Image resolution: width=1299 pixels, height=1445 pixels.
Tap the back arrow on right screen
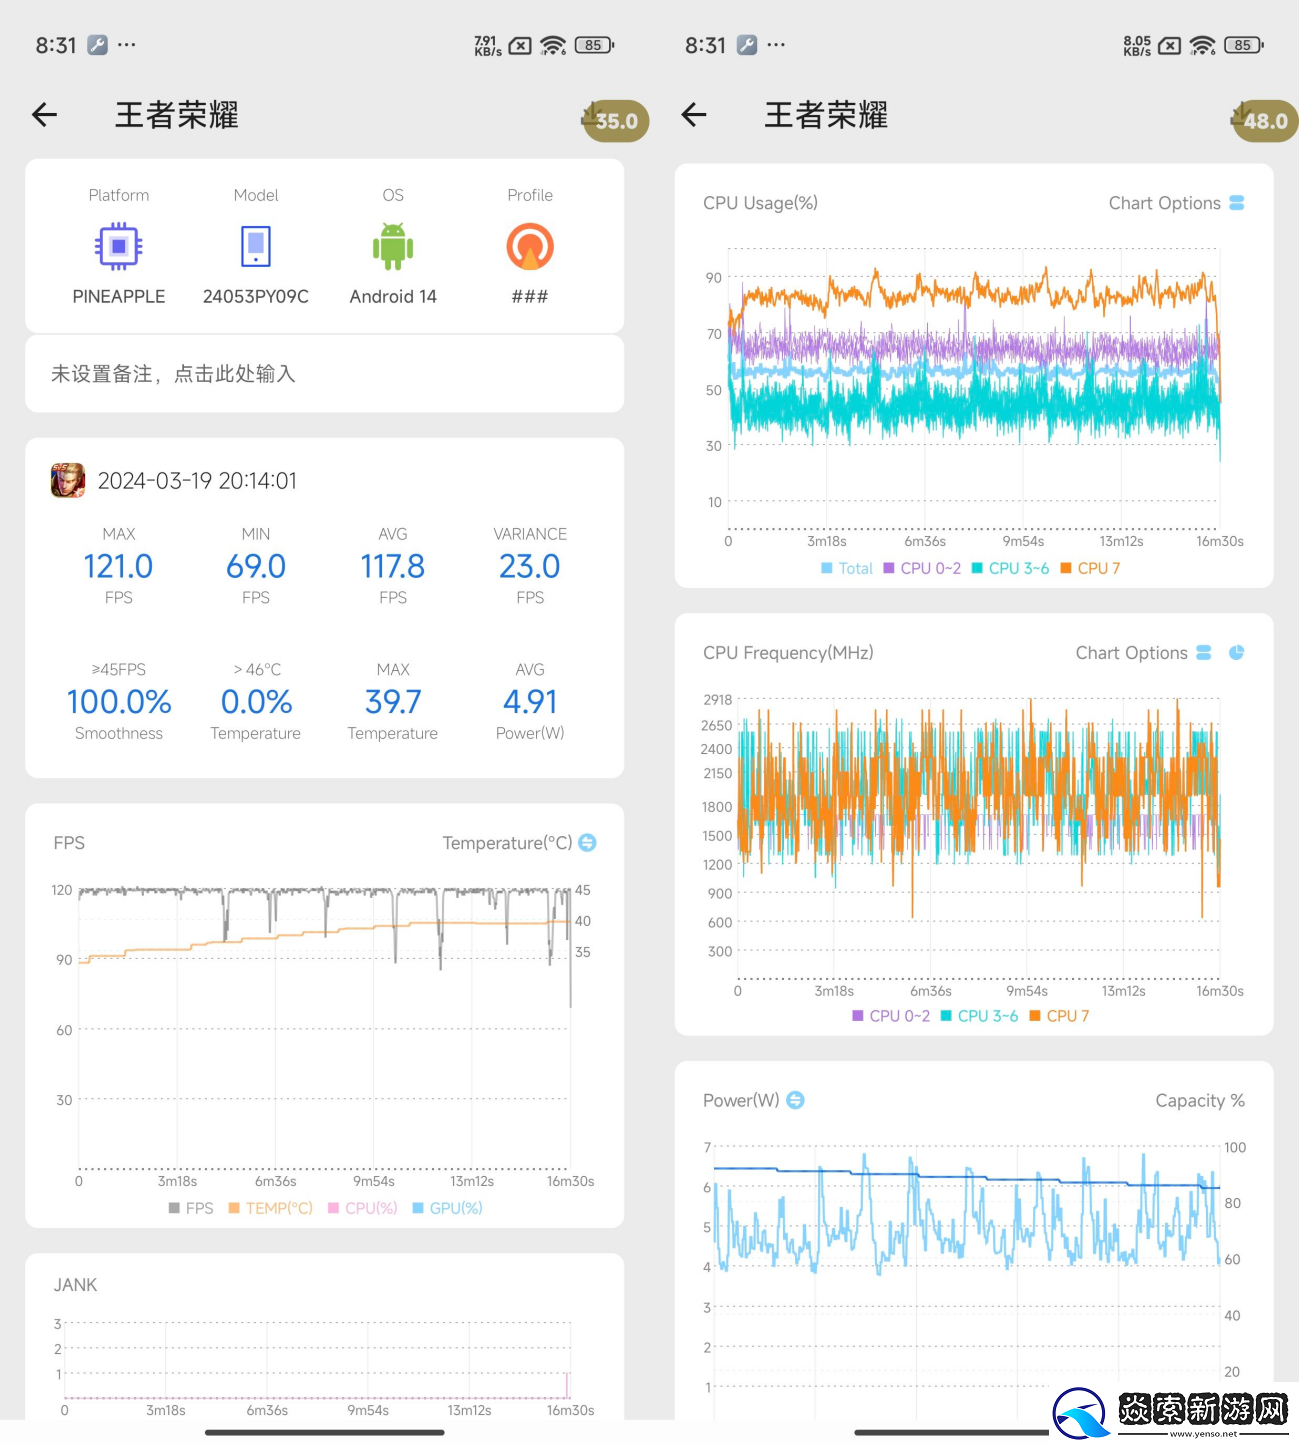[x=694, y=115]
